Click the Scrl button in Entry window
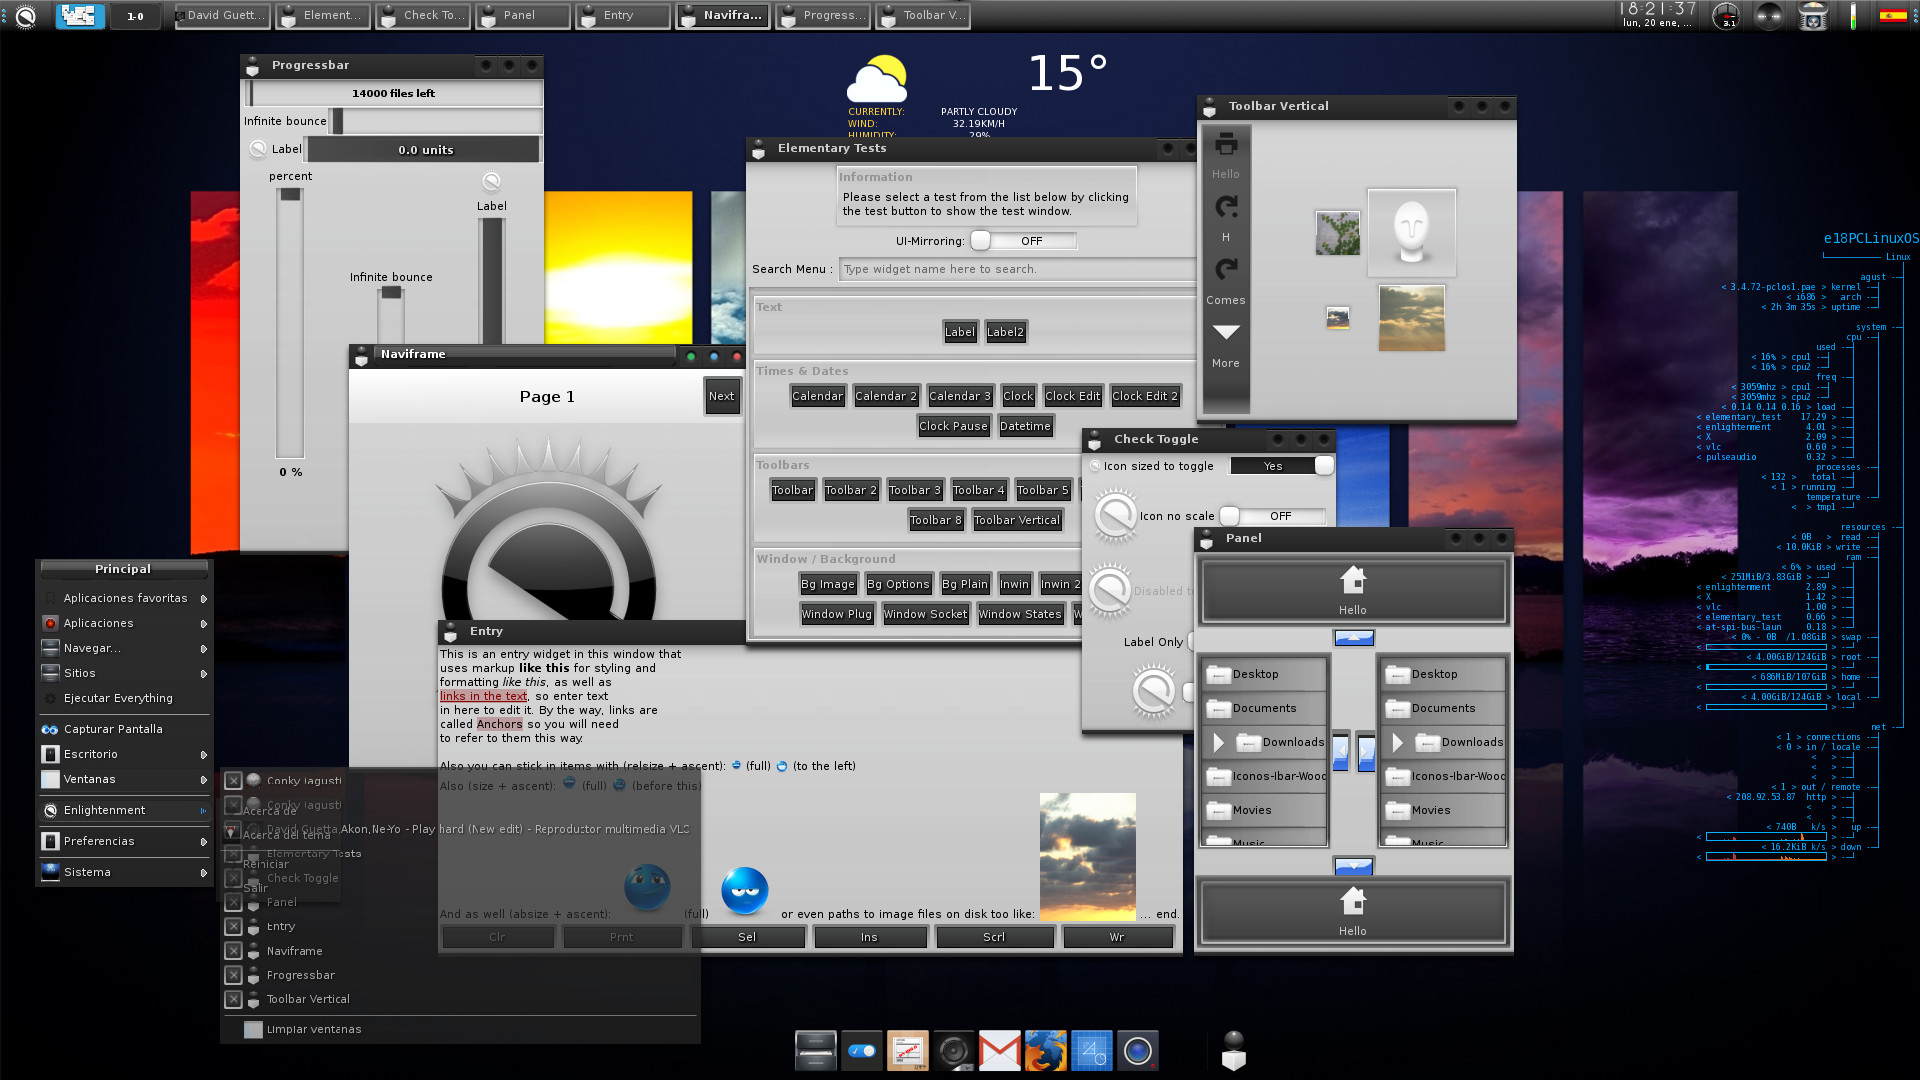 994,937
